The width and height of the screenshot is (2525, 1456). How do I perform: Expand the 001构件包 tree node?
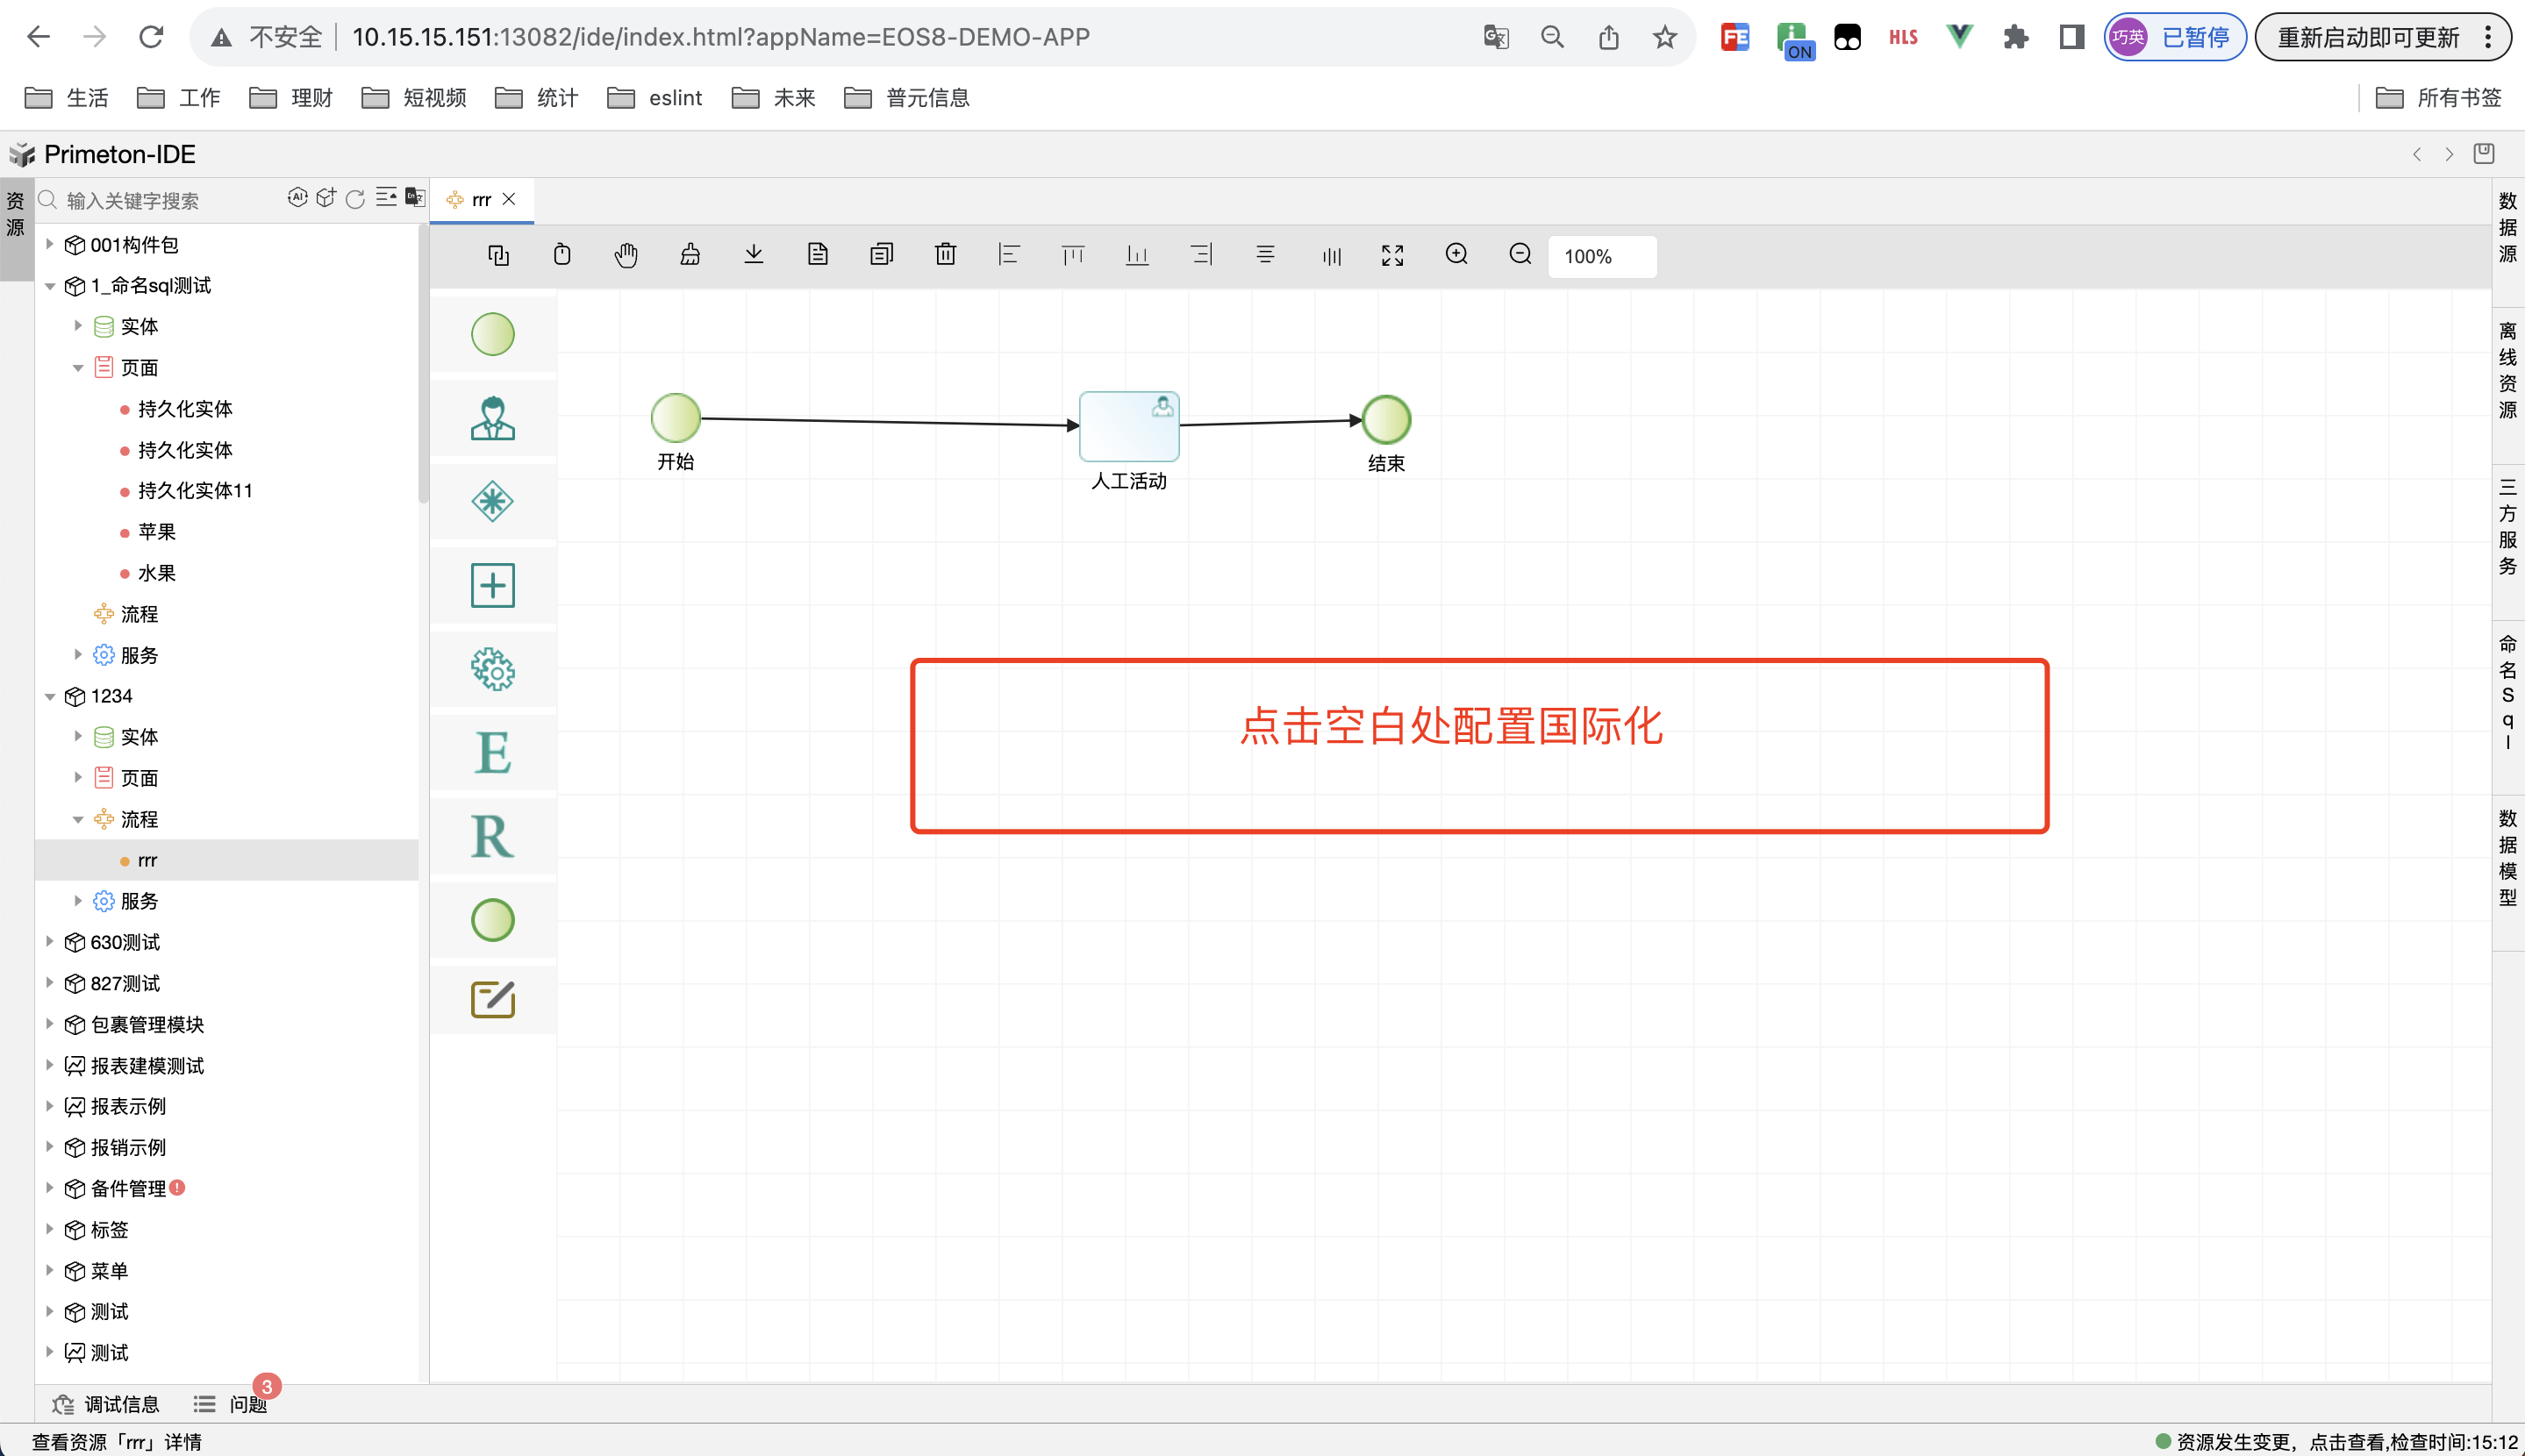50,244
